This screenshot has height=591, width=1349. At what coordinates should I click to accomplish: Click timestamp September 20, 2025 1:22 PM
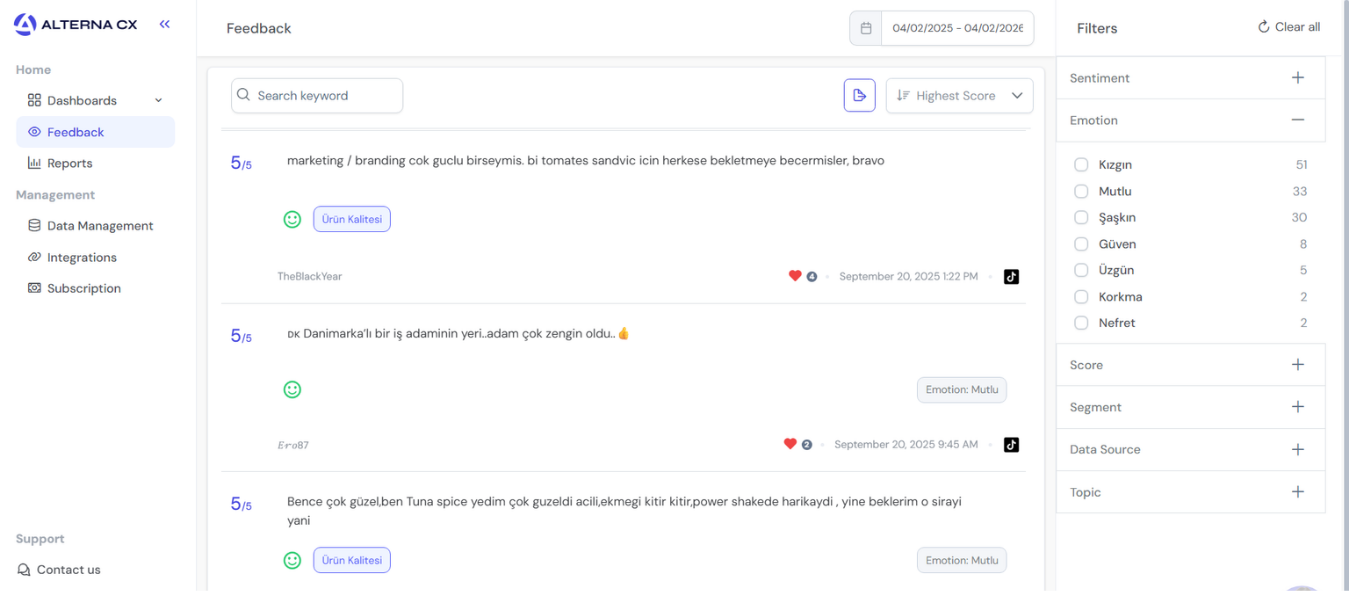pyautogui.click(x=908, y=276)
